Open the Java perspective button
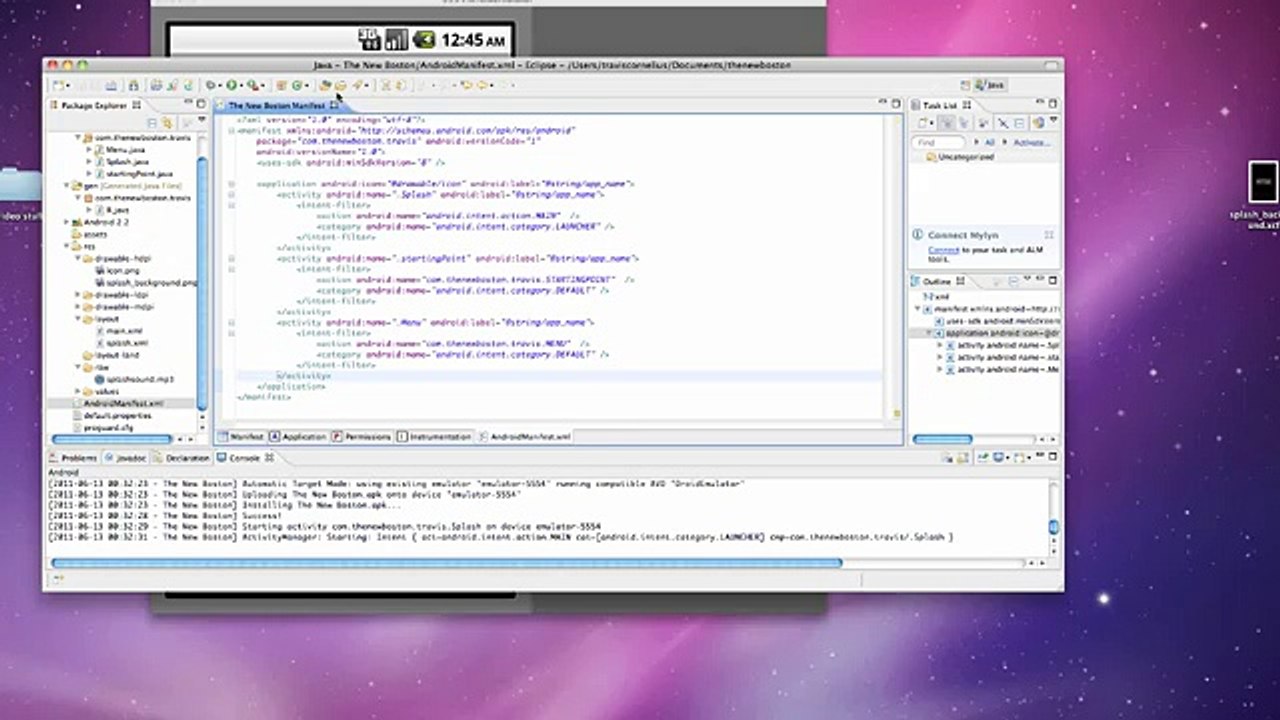This screenshot has width=1280, height=720. click(990, 85)
